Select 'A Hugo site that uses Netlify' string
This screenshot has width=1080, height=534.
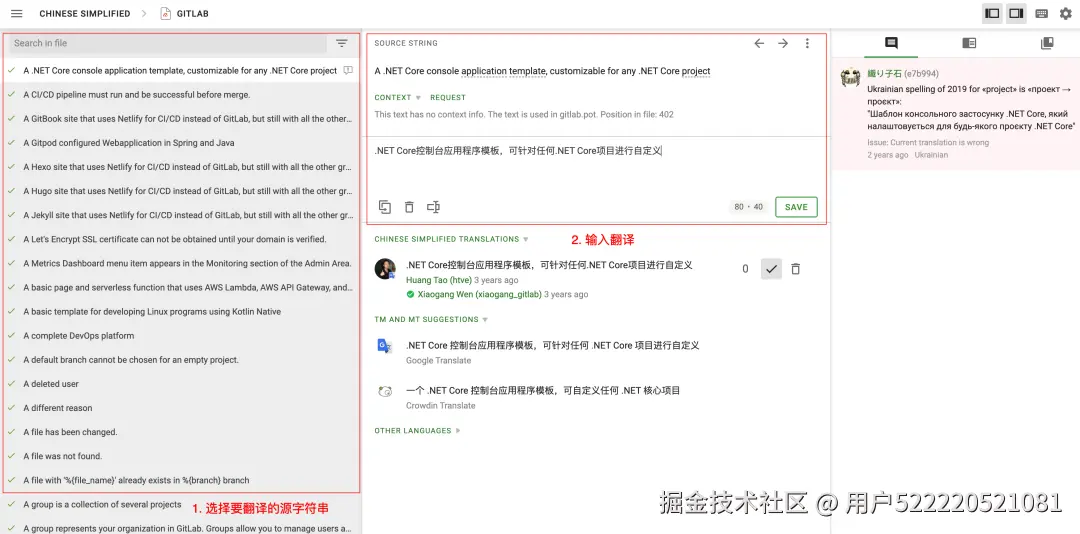tap(180, 191)
